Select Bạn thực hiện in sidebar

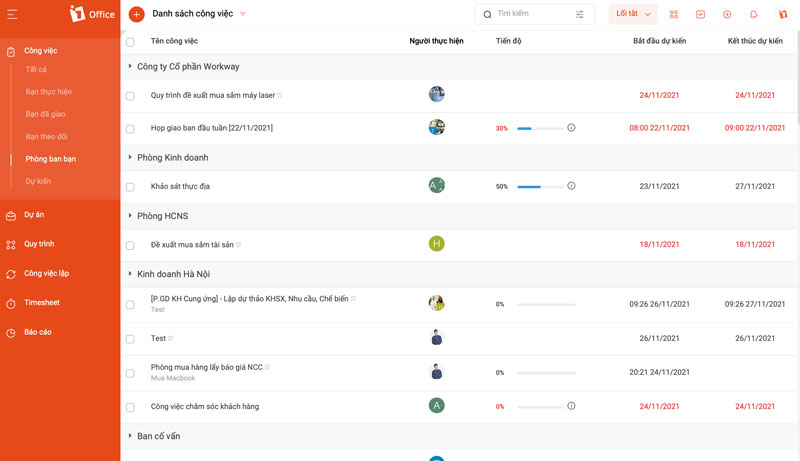(x=48, y=92)
